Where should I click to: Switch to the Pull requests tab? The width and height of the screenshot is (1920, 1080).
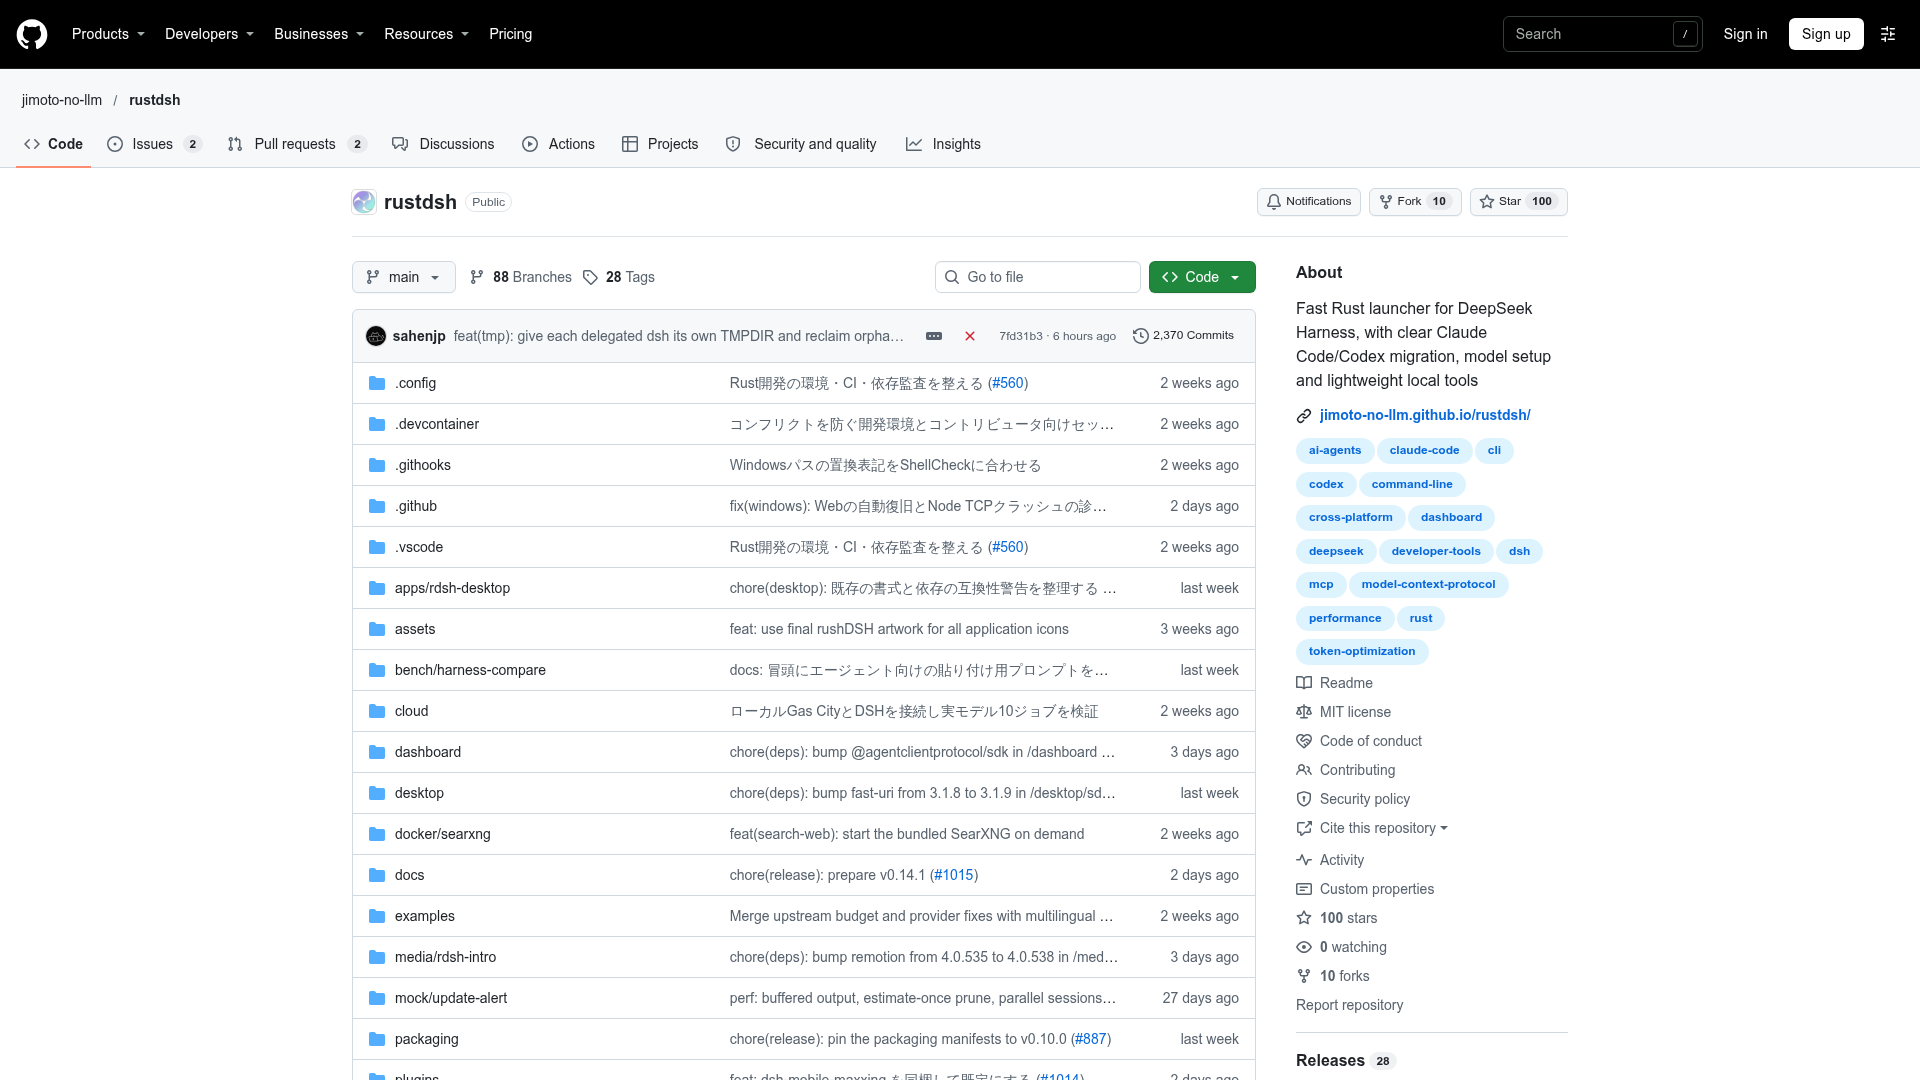[297, 144]
